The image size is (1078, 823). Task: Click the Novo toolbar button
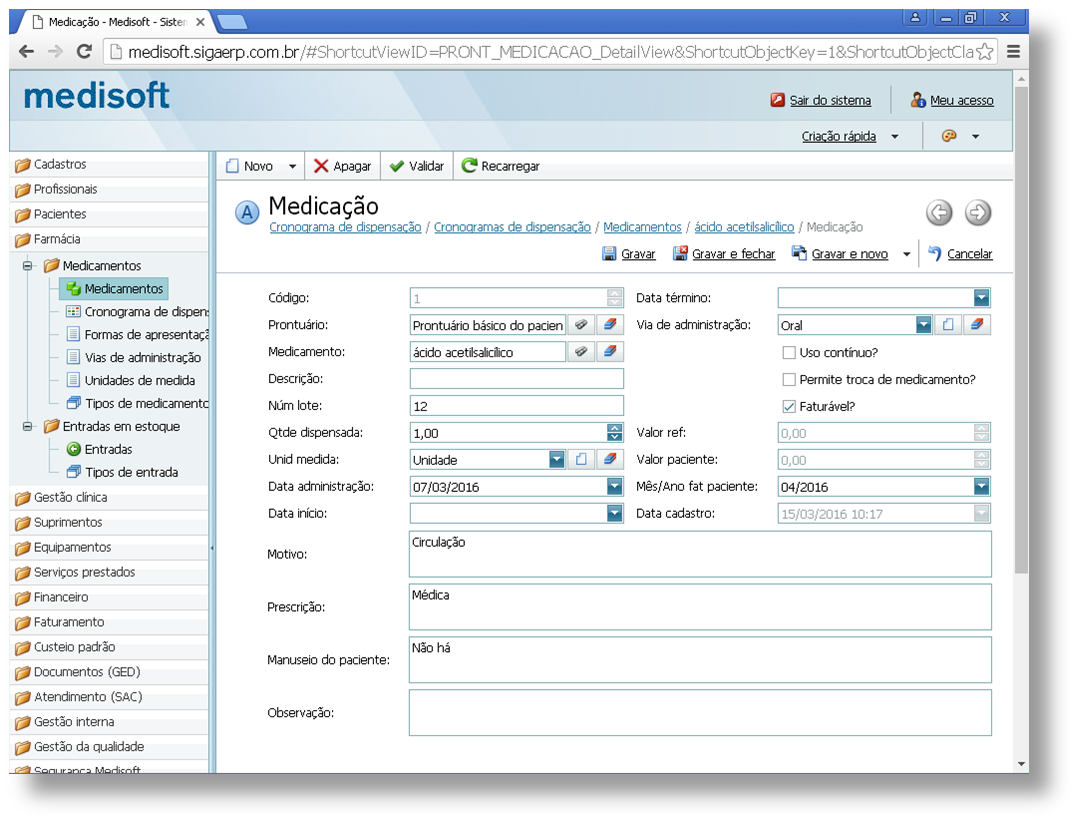click(250, 166)
